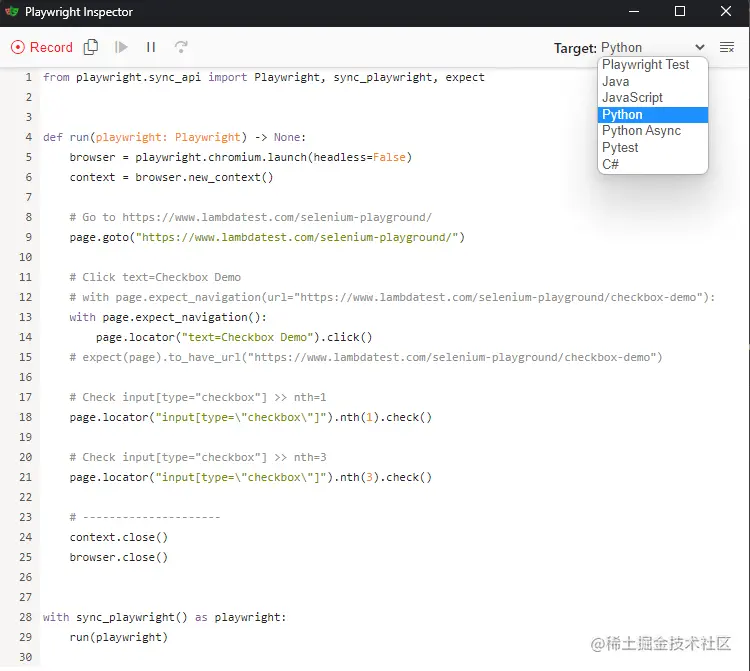Click the '# Go to https://www.lambdatest.com' comment
The height and width of the screenshot is (671, 750).
(251, 218)
